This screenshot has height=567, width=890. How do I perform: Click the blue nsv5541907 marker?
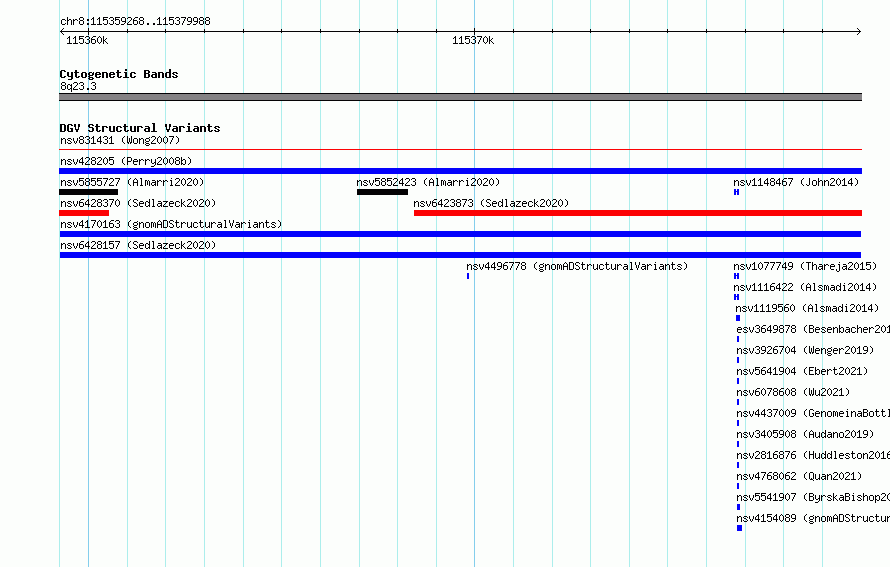coord(738,507)
